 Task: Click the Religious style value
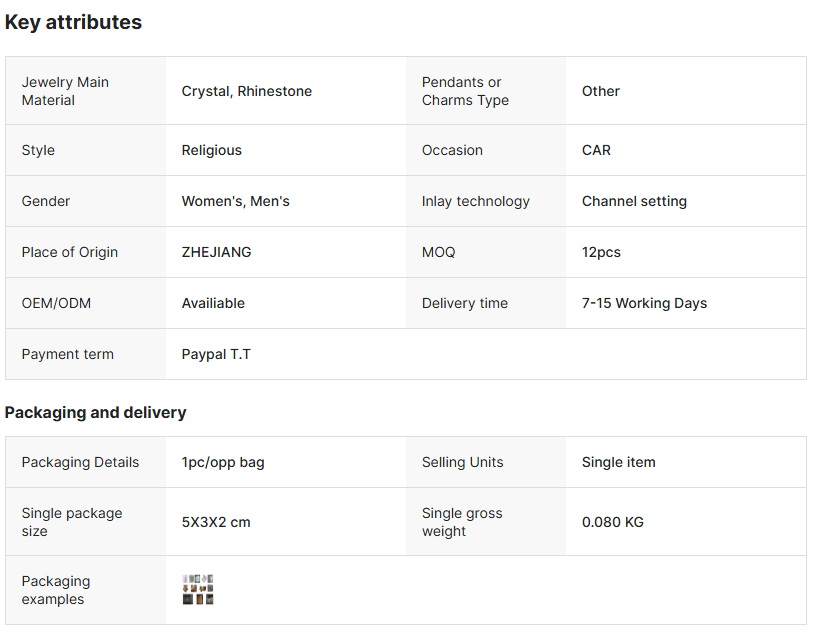point(211,150)
